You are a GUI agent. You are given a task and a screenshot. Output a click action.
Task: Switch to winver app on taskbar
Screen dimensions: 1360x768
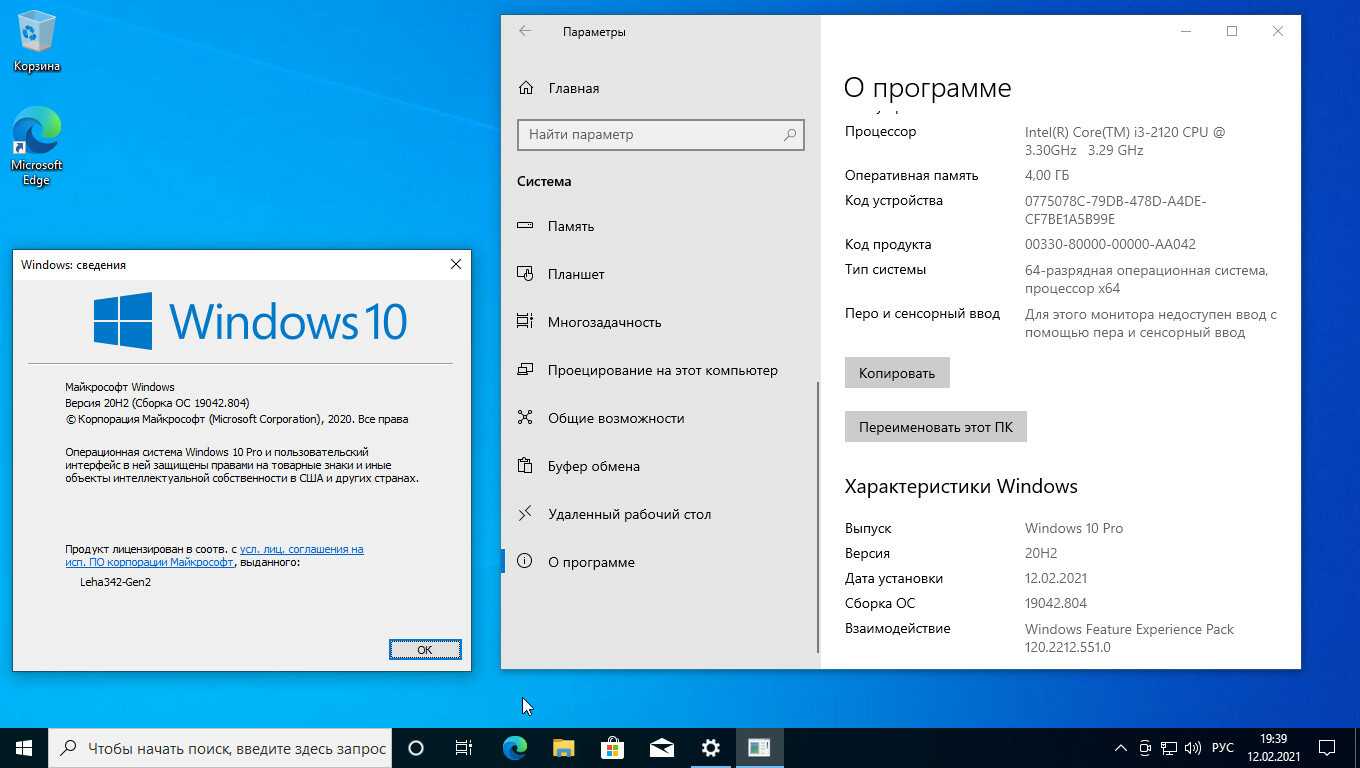[x=759, y=747]
